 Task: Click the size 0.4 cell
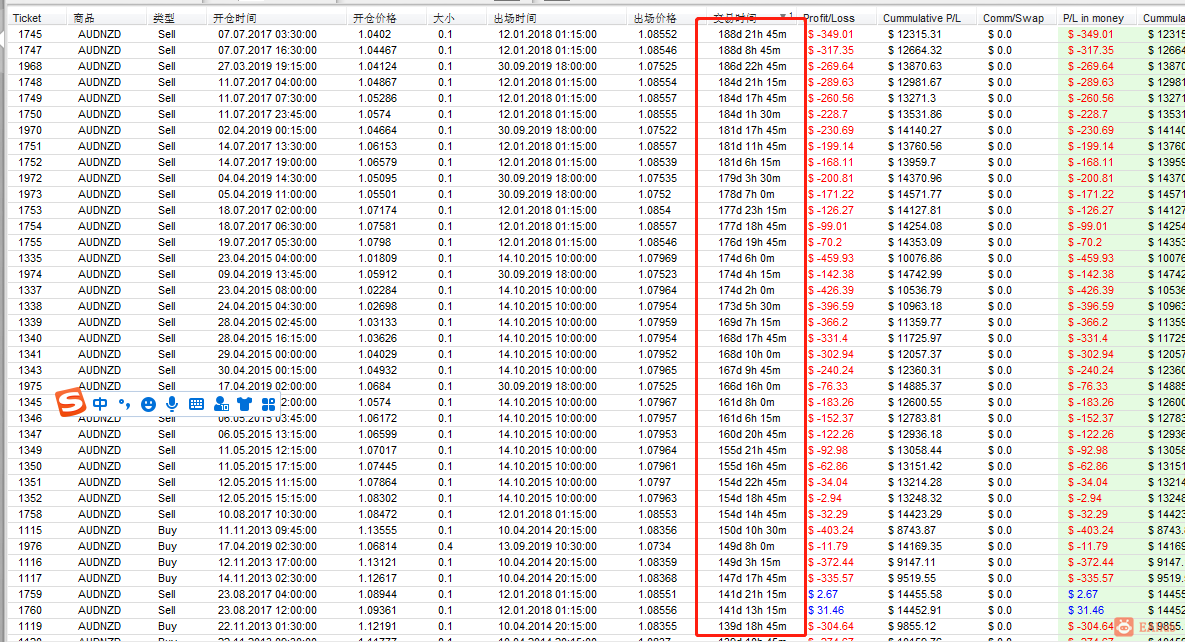tap(445, 546)
